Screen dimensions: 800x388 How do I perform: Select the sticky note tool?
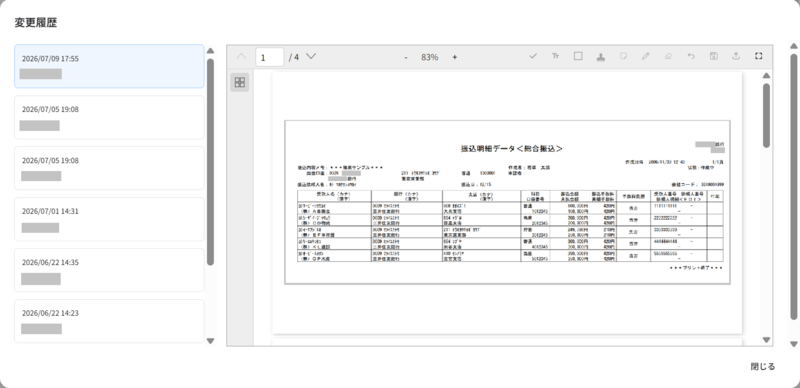click(x=623, y=57)
